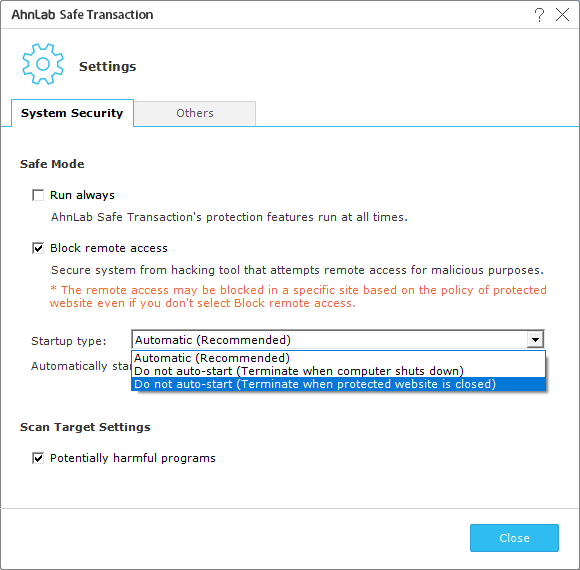Select the System Security tab
The height and width of the screenshot is (570, 580).
pos(72,113)
